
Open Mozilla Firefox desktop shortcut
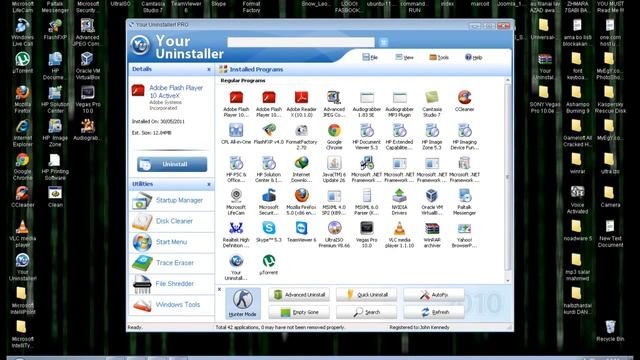(22, 100)
